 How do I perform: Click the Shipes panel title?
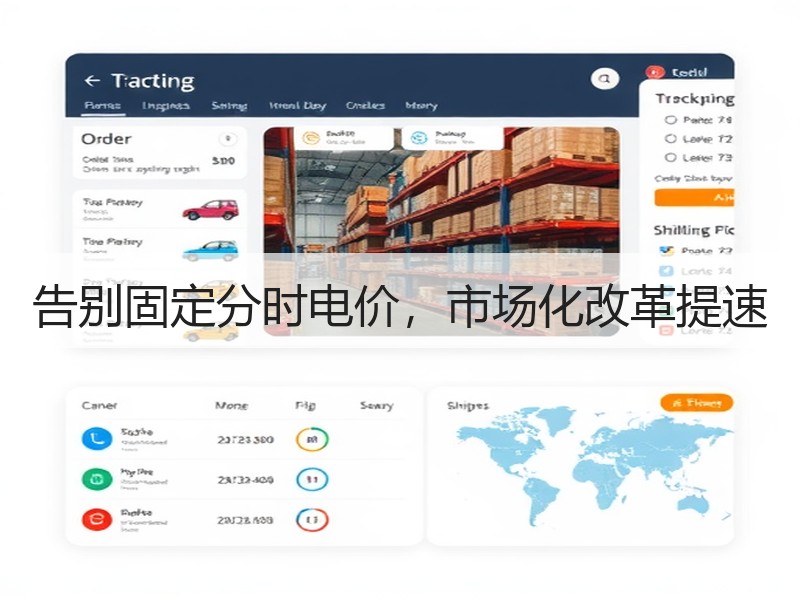click(x=467, y=406)
